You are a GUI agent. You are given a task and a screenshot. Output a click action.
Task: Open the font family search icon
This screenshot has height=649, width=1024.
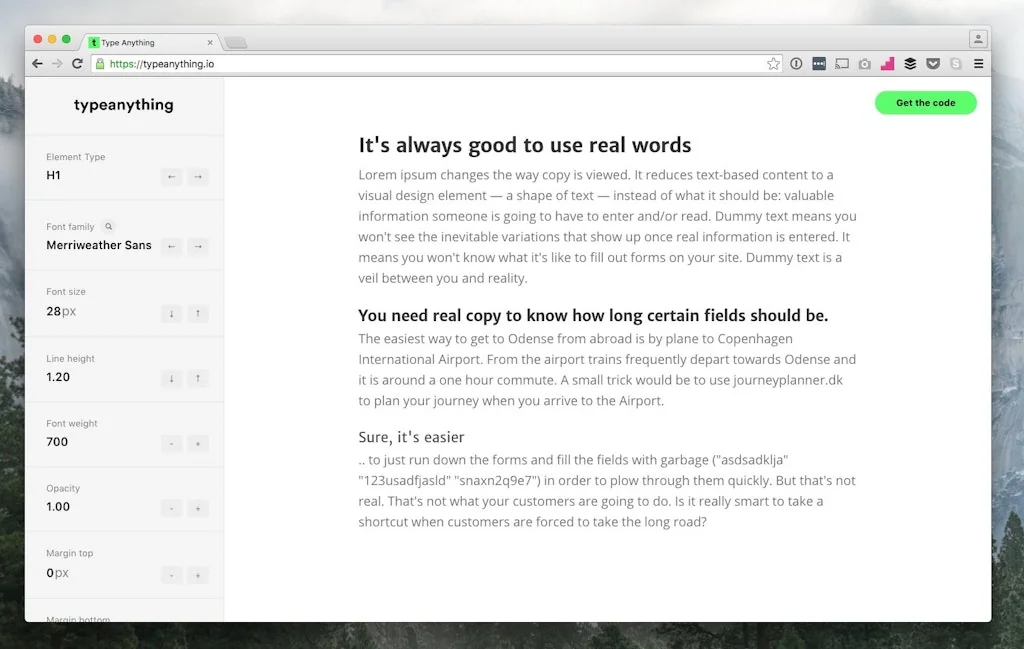click(x=110, y=226)
